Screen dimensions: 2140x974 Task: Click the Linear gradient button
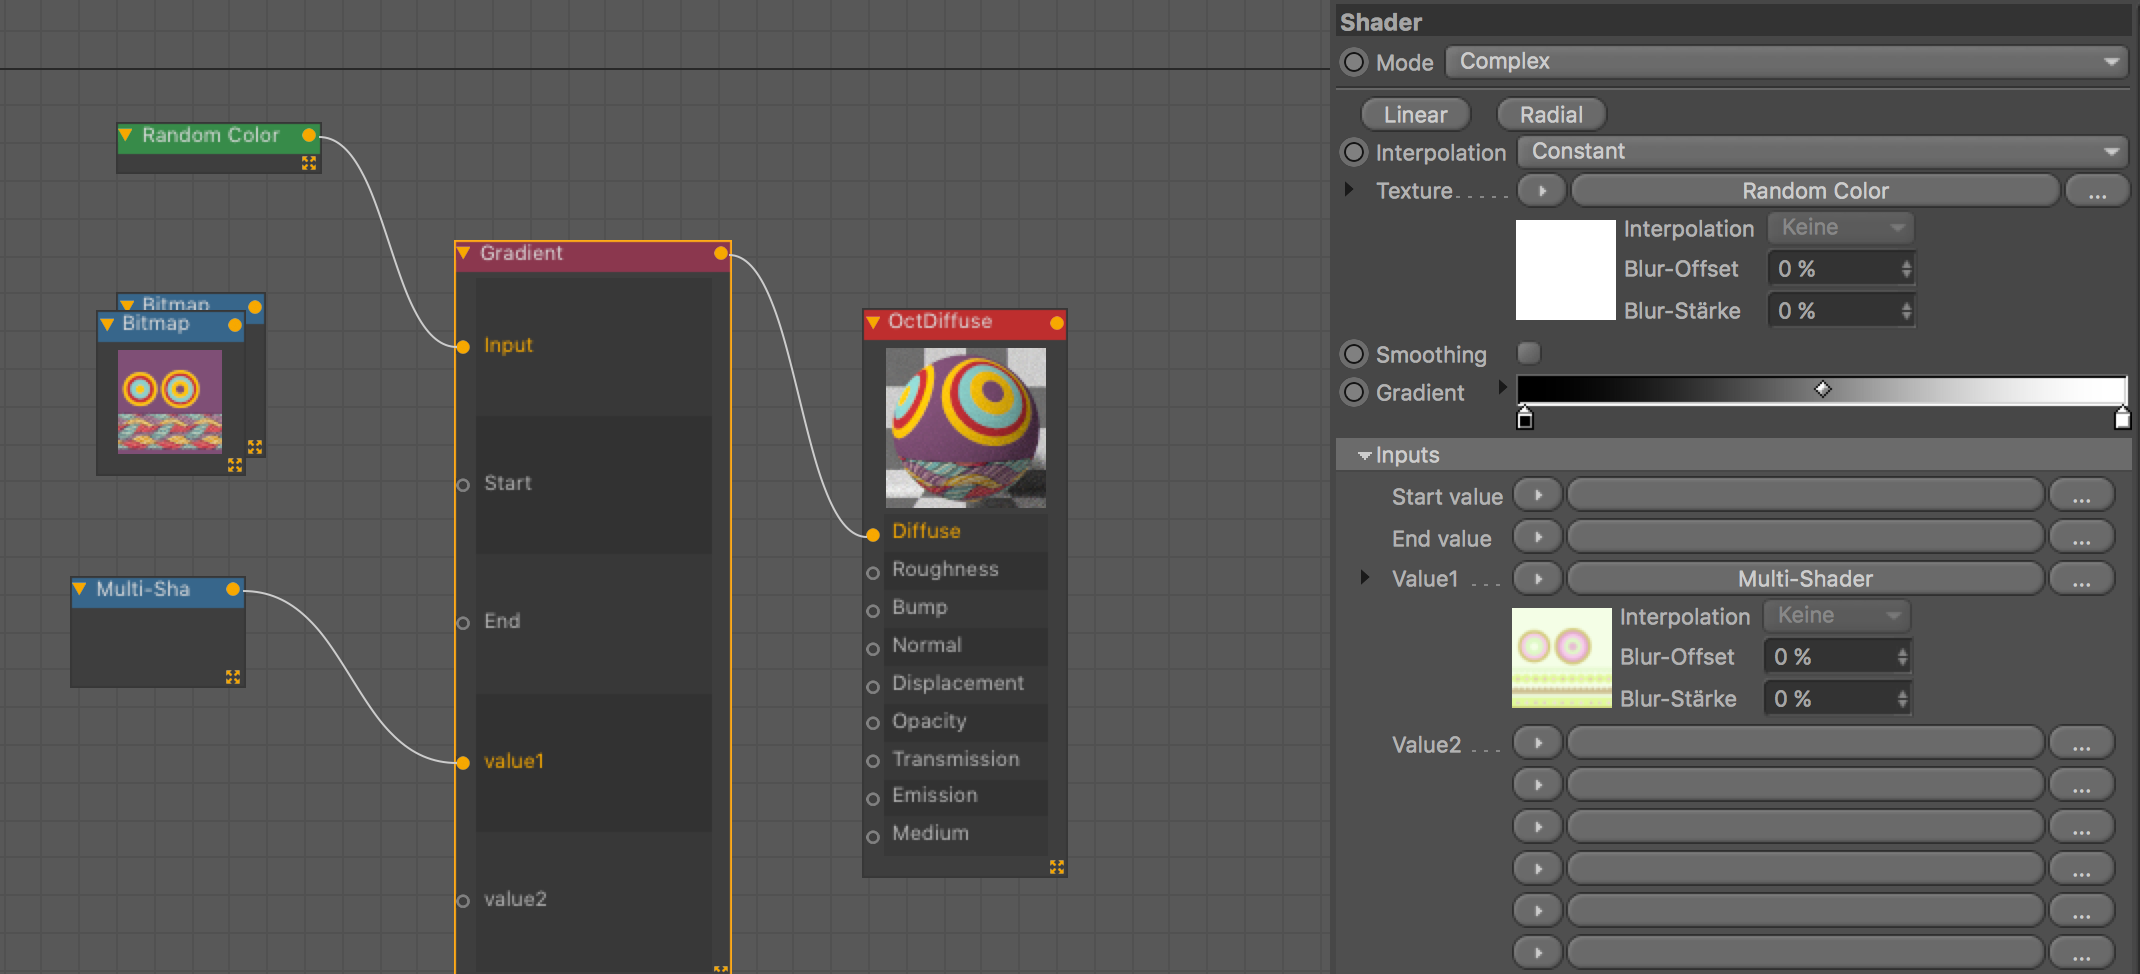pos(1415,115)
